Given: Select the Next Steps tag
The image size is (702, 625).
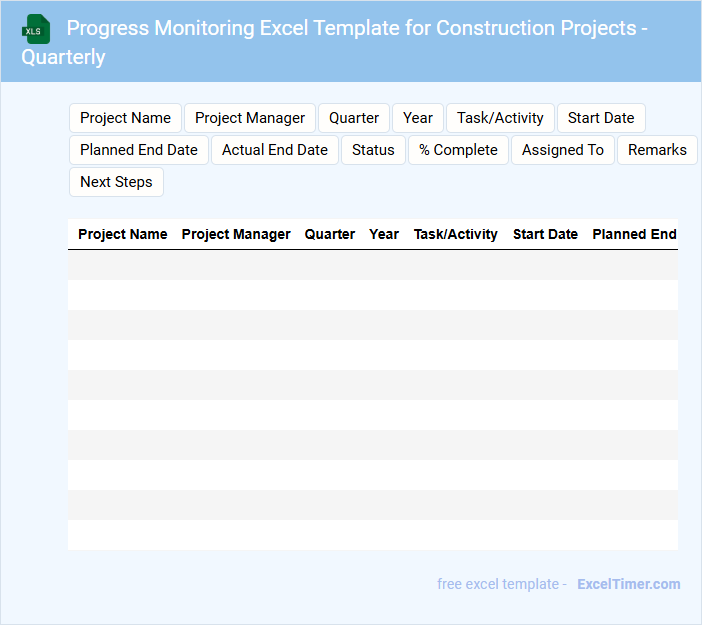Looking at the screenshot, I should (x=116, y=182).
